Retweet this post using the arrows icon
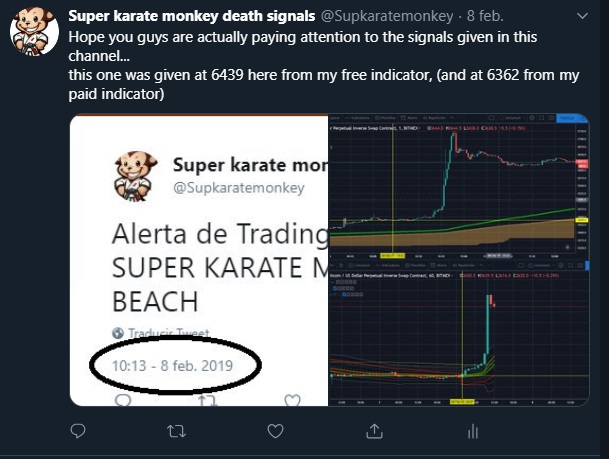 pos(176,431)
